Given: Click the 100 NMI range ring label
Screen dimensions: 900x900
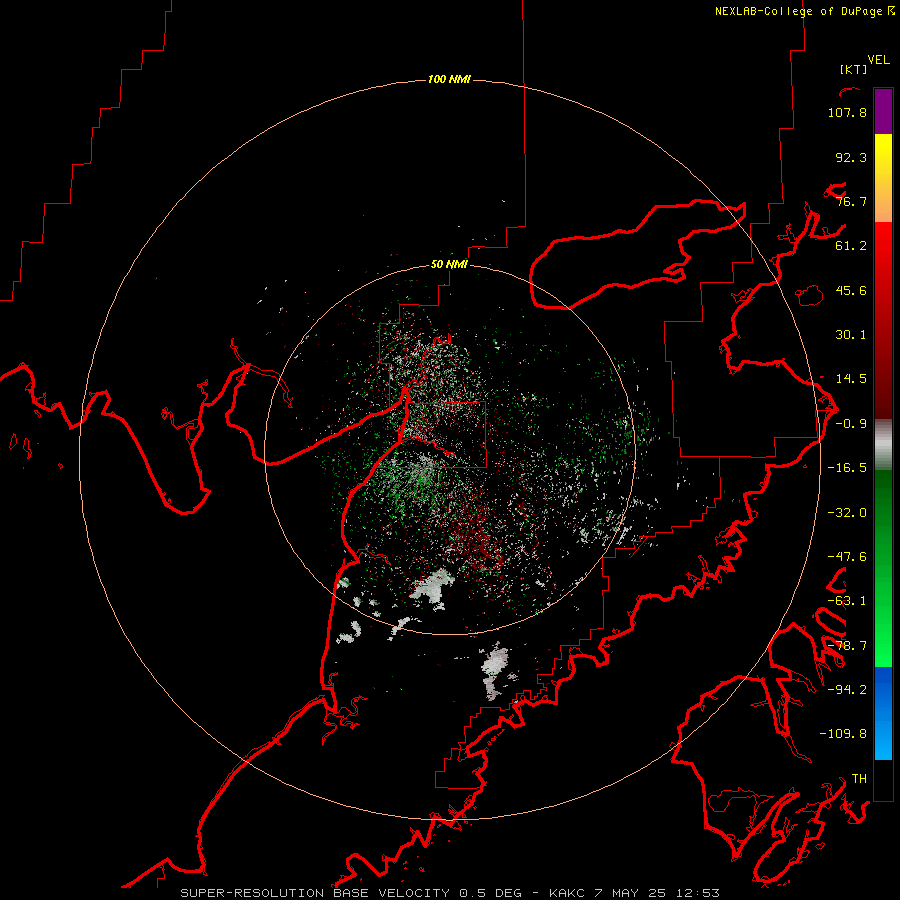Looking at the screenshot, I should click(449, 79).
